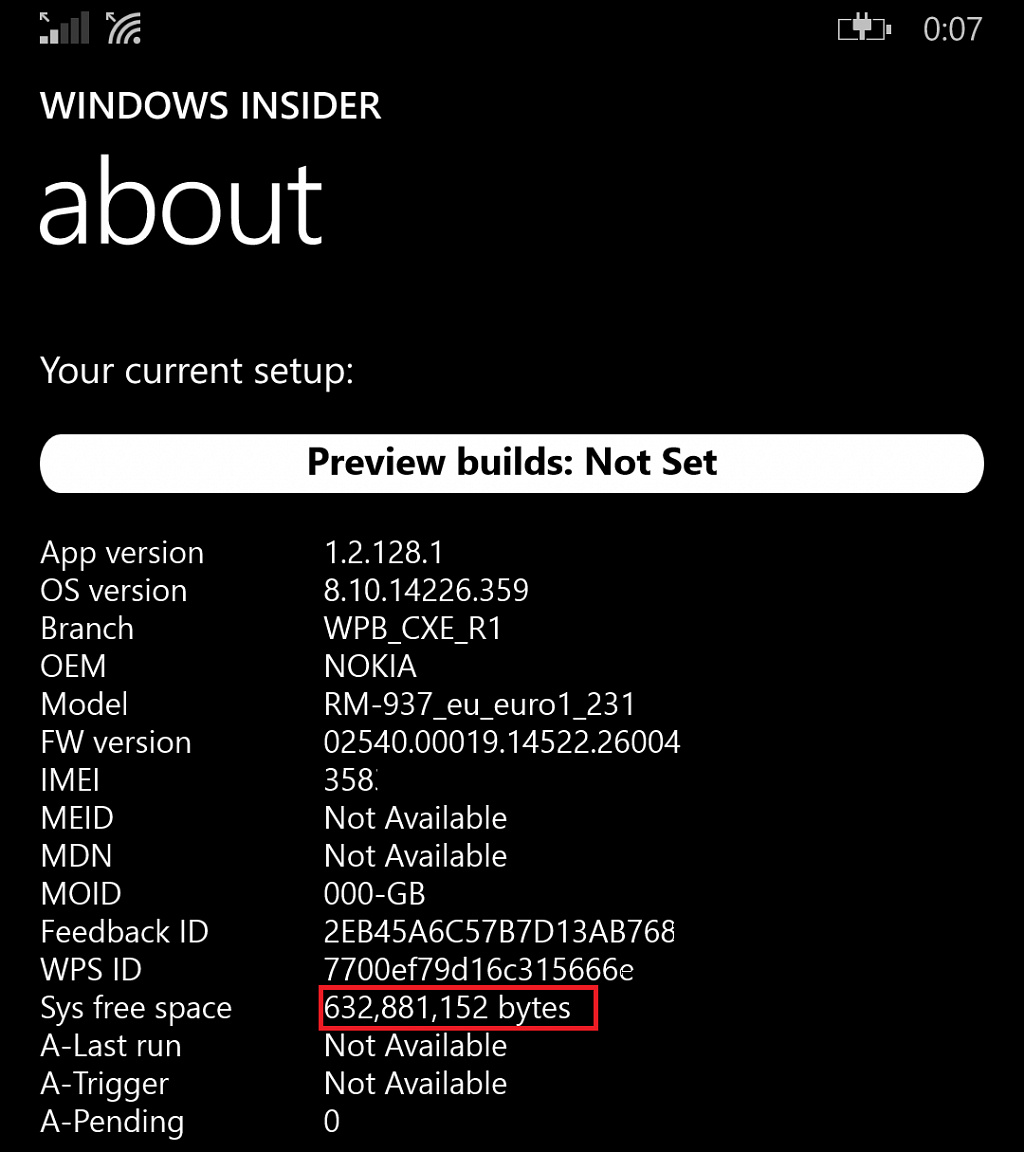The image size is (1024, 1152).
Task: Select the OS version value 8.10.14226.359
Action: tap(426, 590)
